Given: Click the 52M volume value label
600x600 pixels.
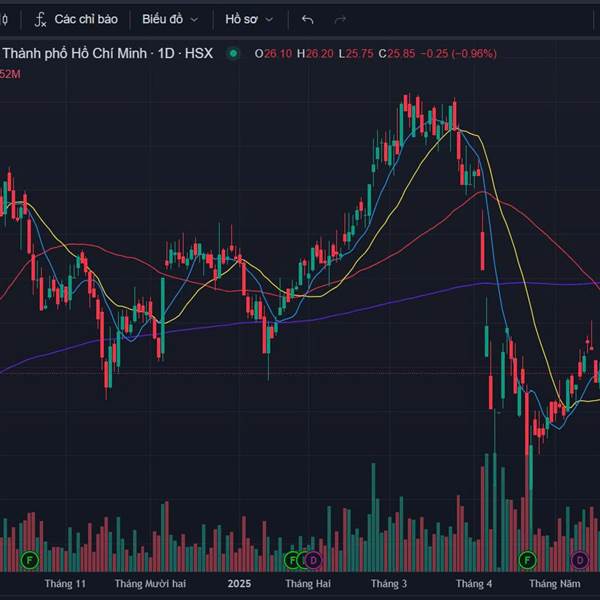Looking at the screenshot, I should click(x=10, y=74).
